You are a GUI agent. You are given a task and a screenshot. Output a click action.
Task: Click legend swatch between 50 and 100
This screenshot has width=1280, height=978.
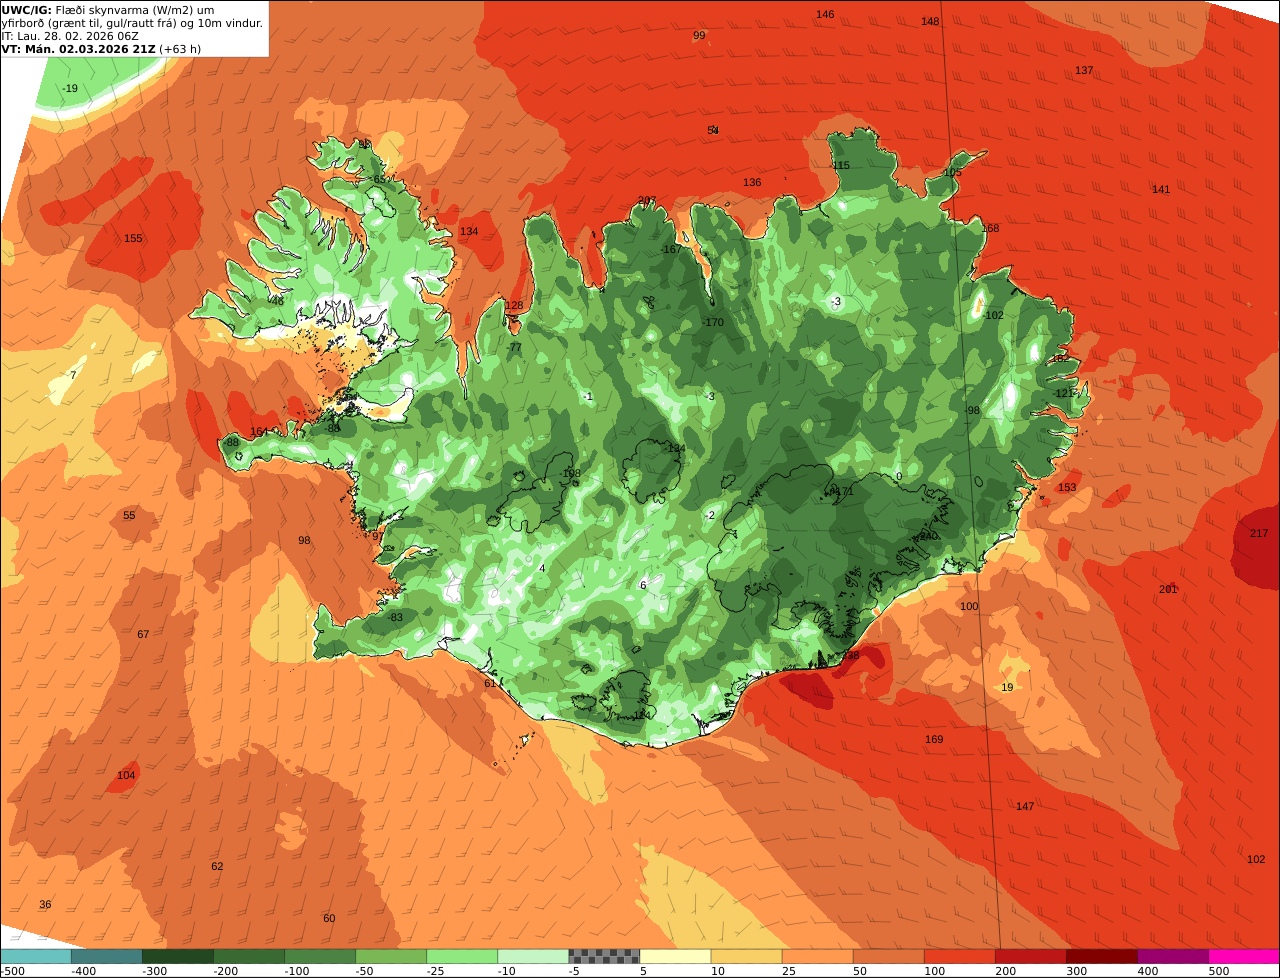(888, 956)
